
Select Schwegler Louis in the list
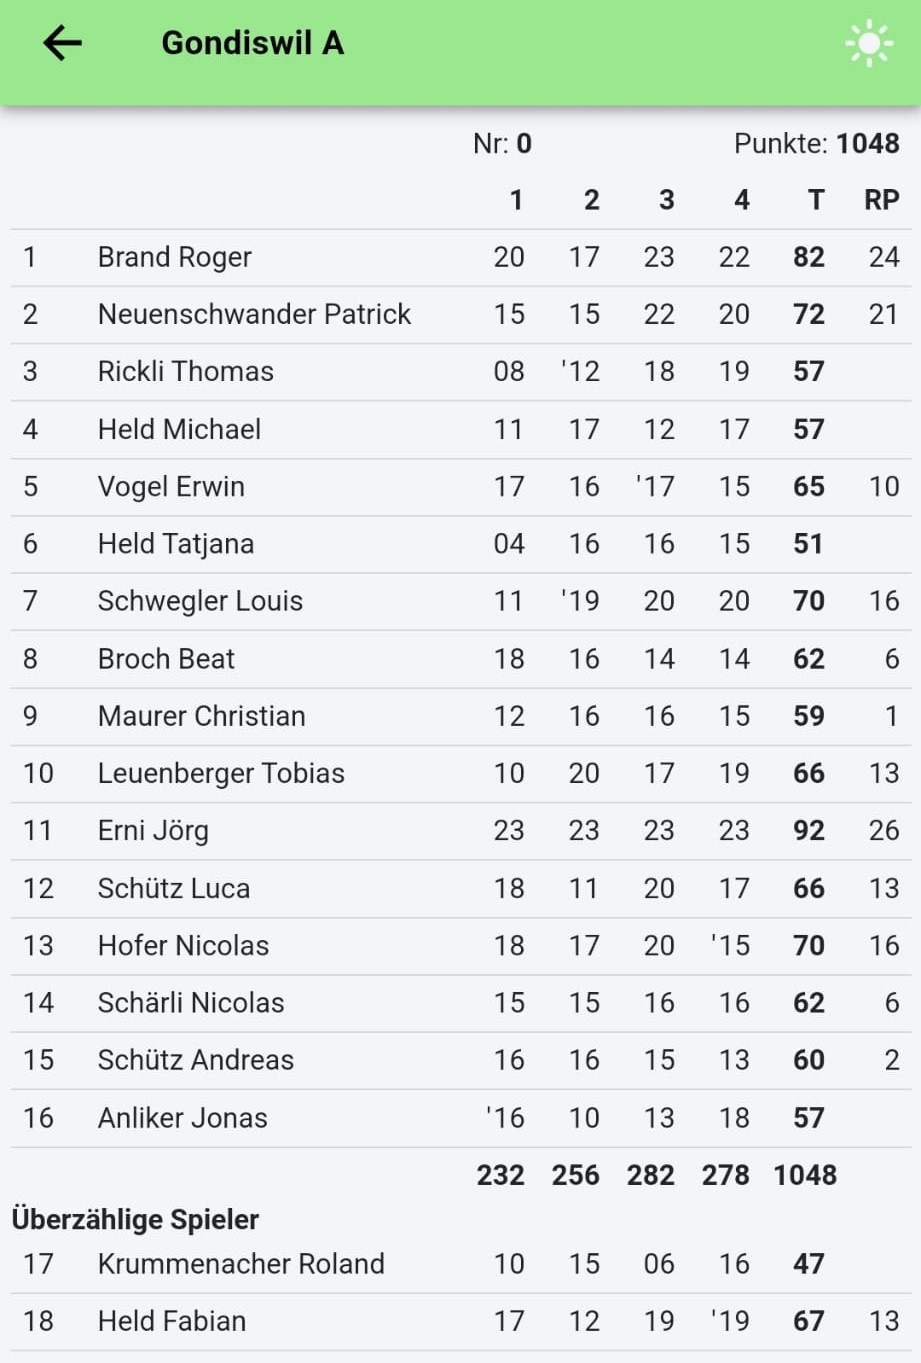[x=200, y=601]
